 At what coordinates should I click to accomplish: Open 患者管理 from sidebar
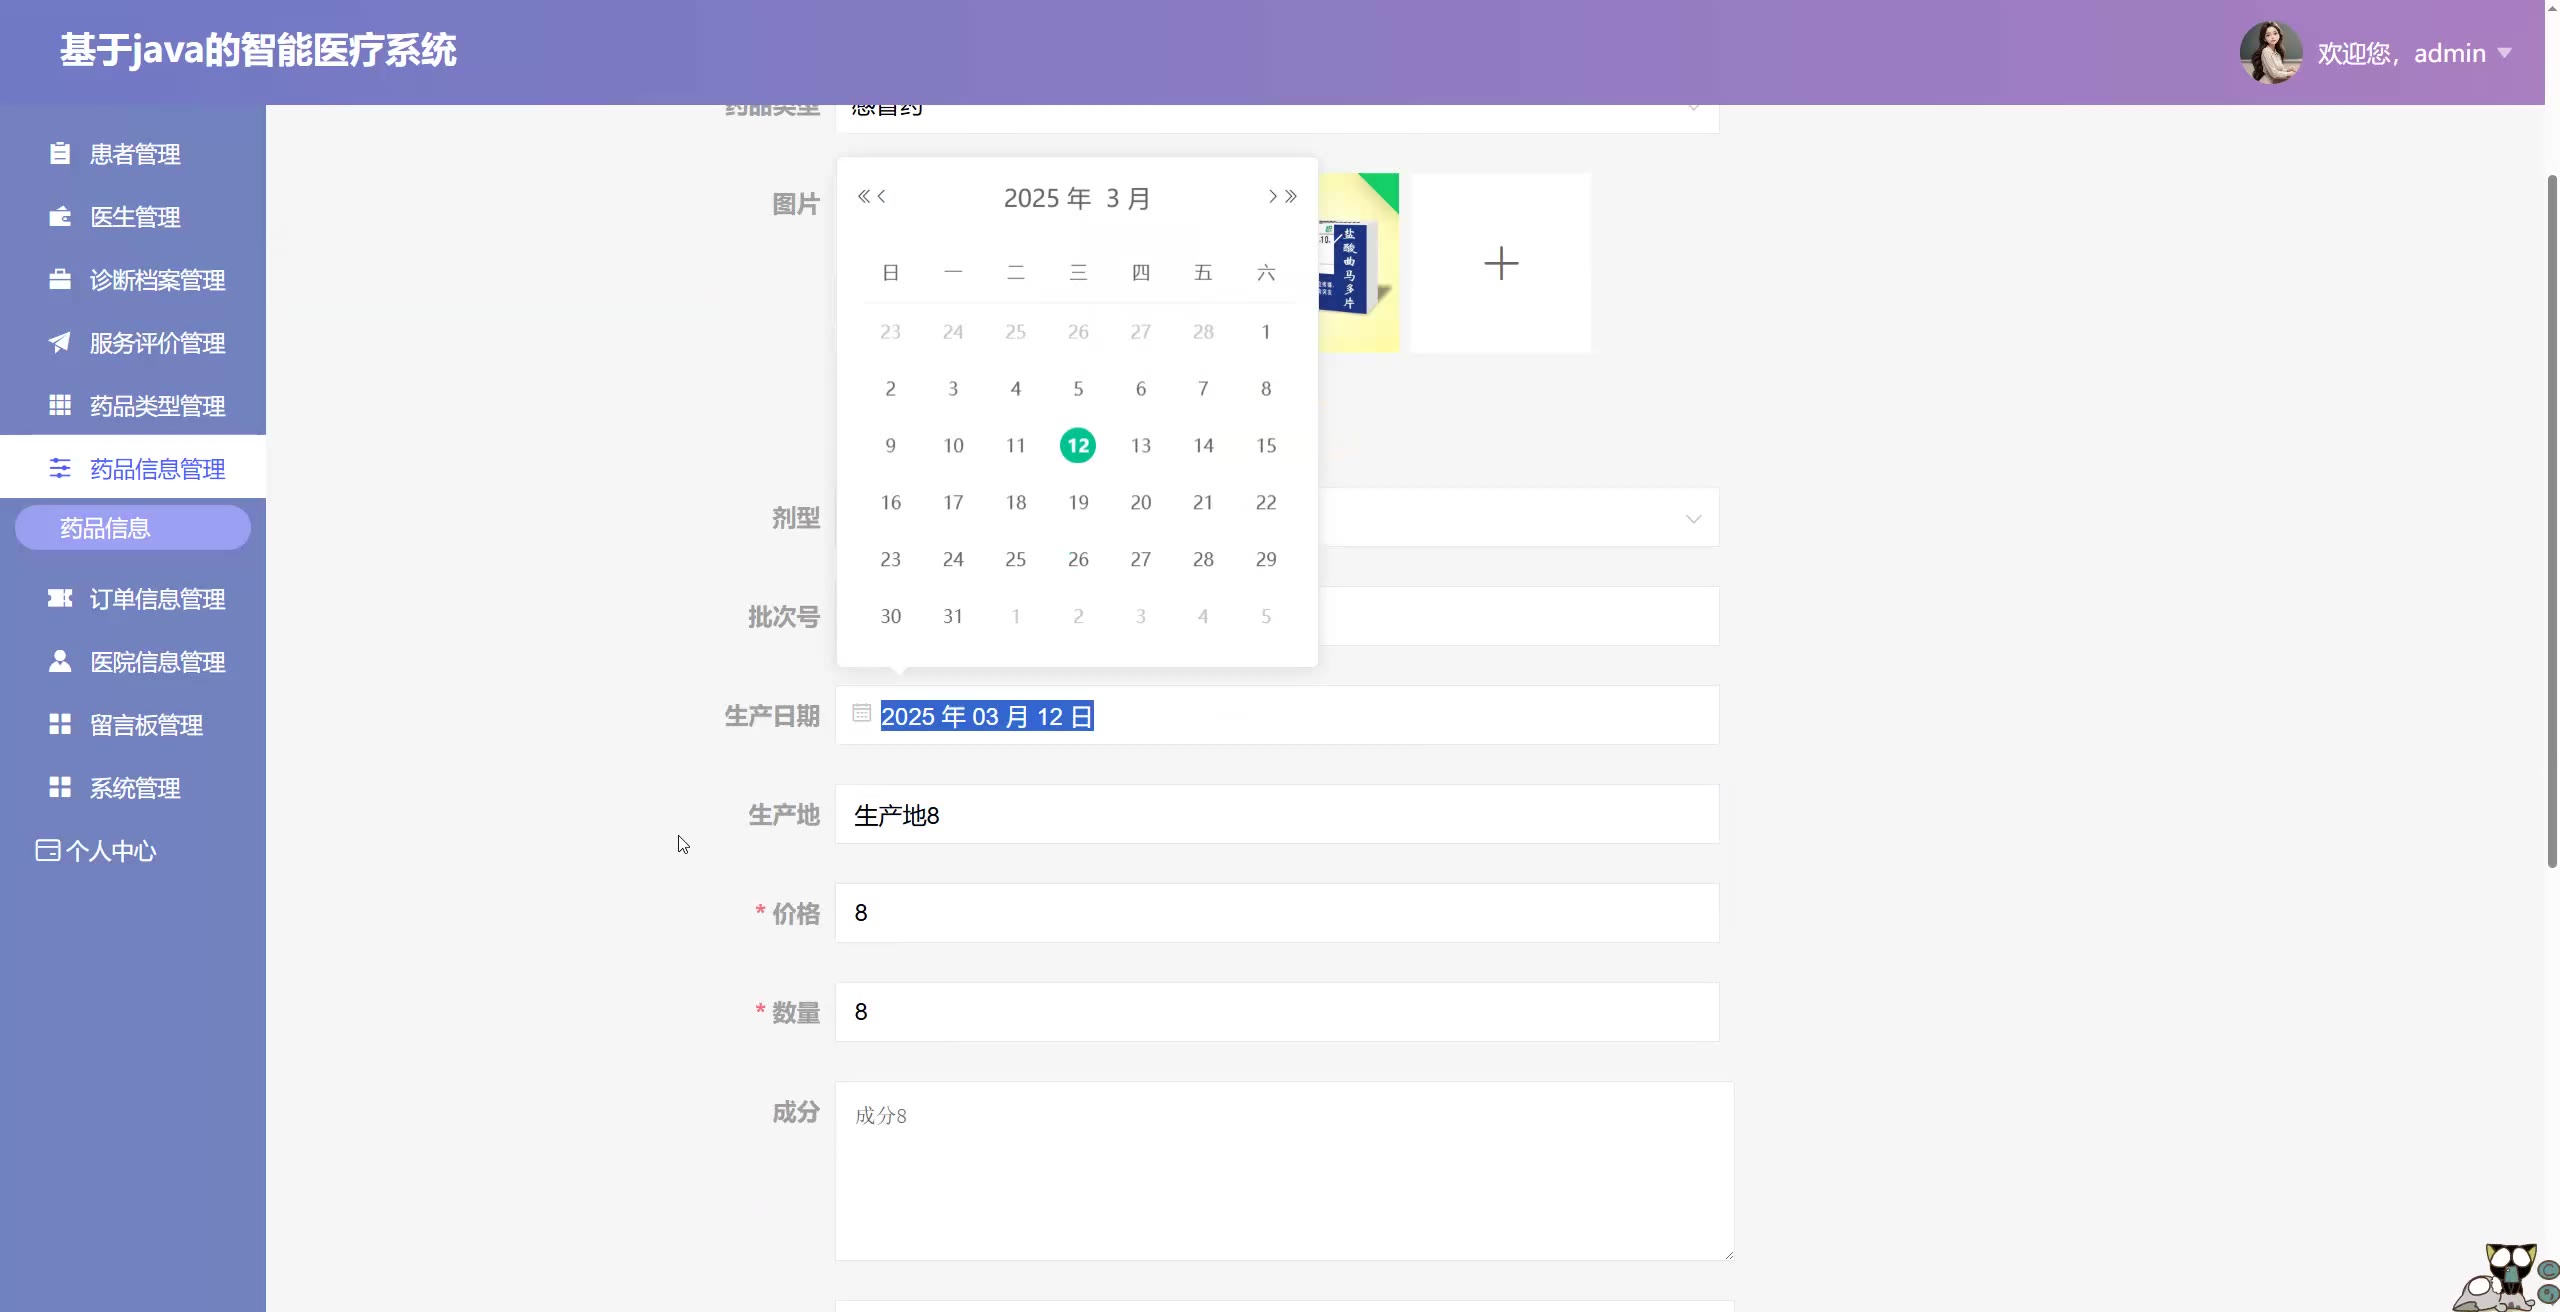pos(135,154)
